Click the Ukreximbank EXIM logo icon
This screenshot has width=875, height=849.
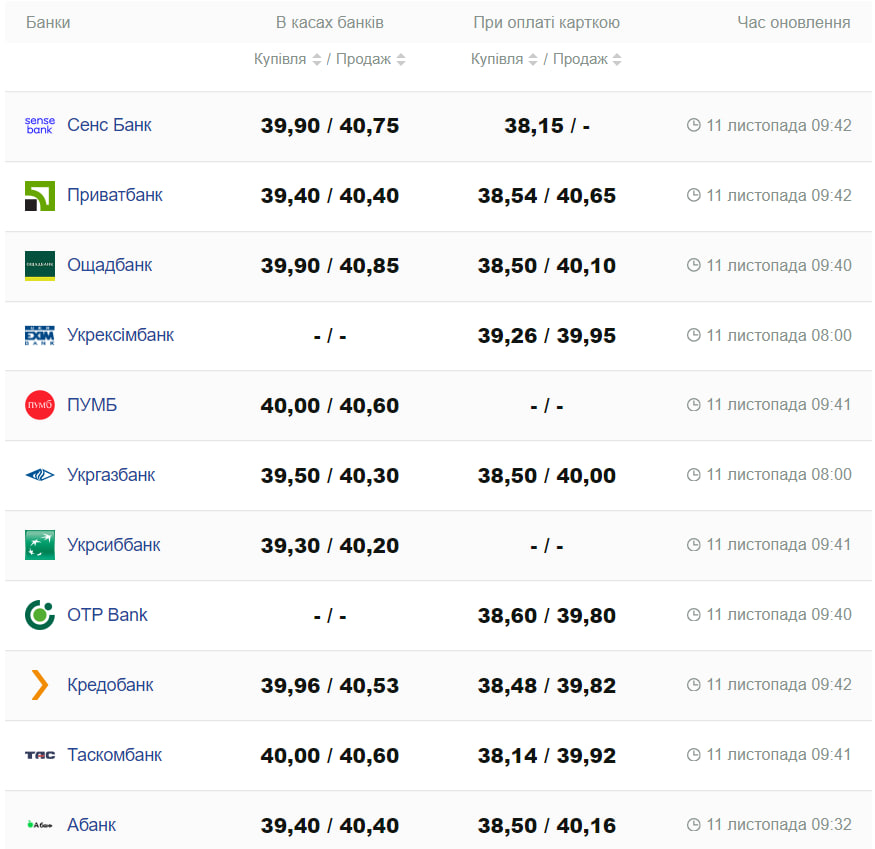(40, 336)
